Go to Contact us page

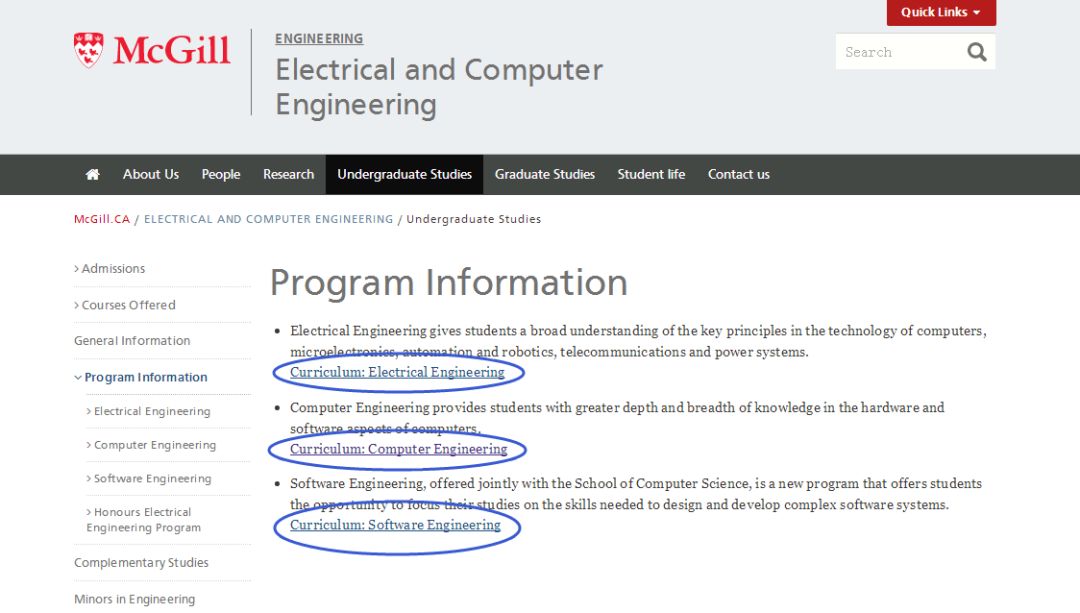coord(738,174)
